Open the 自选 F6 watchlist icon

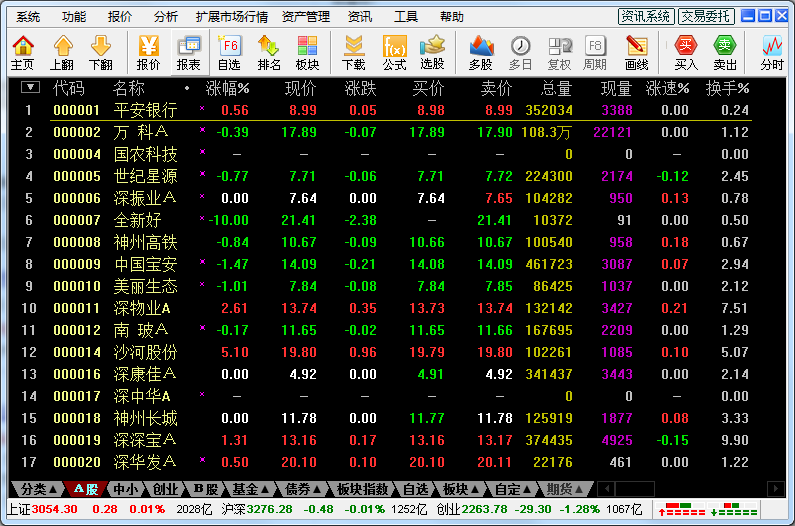coord(229,52)
